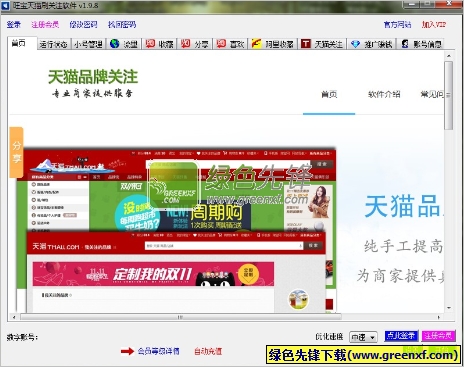Click the blue 点此登录 button

click(401, 336)
